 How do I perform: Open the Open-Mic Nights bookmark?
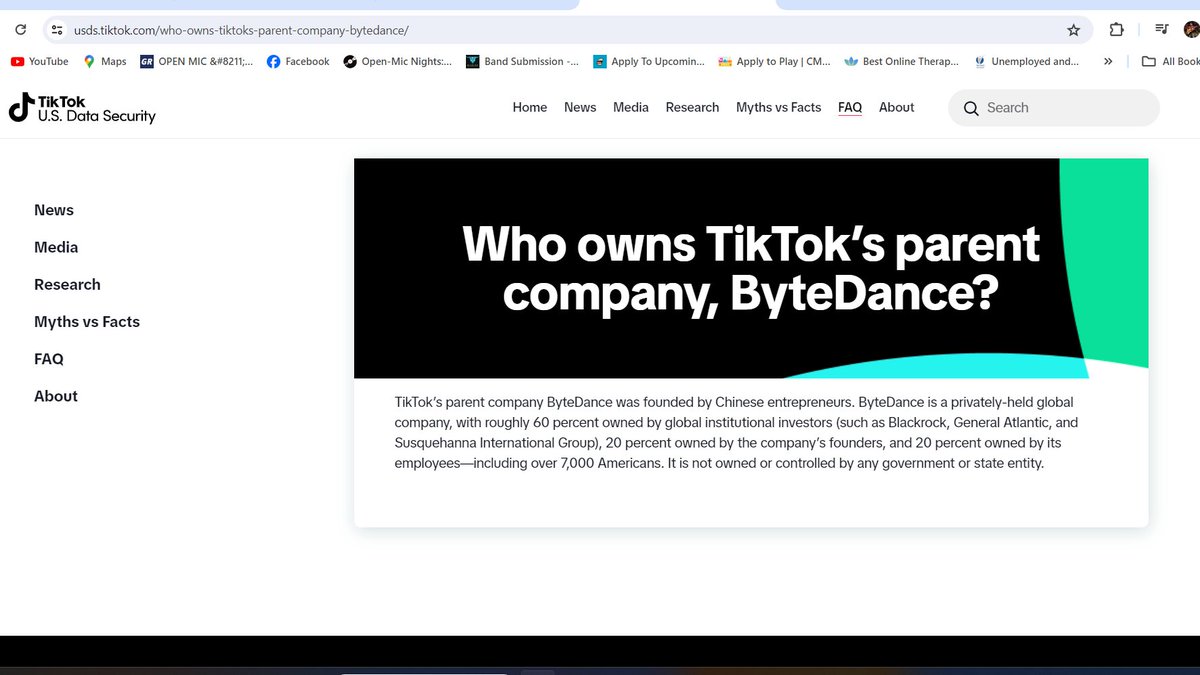pyautogui.click(x=398, y=61)
